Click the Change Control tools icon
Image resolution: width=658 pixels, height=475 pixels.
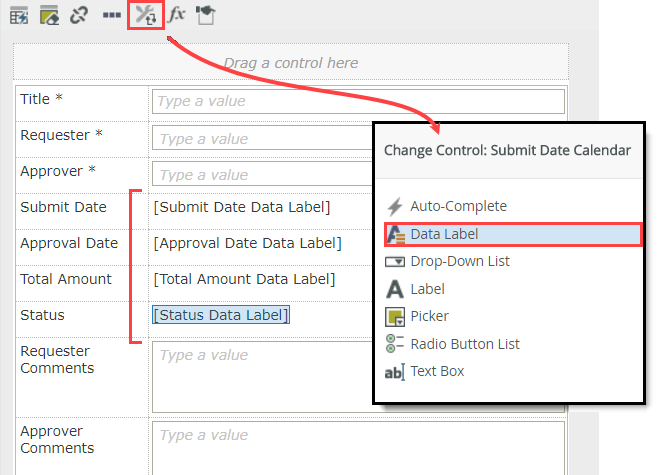(146, 16)
